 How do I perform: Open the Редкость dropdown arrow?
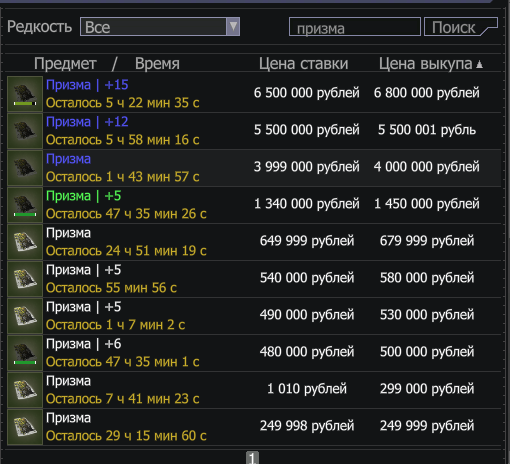pyautogui.click(x=233, y=26)
